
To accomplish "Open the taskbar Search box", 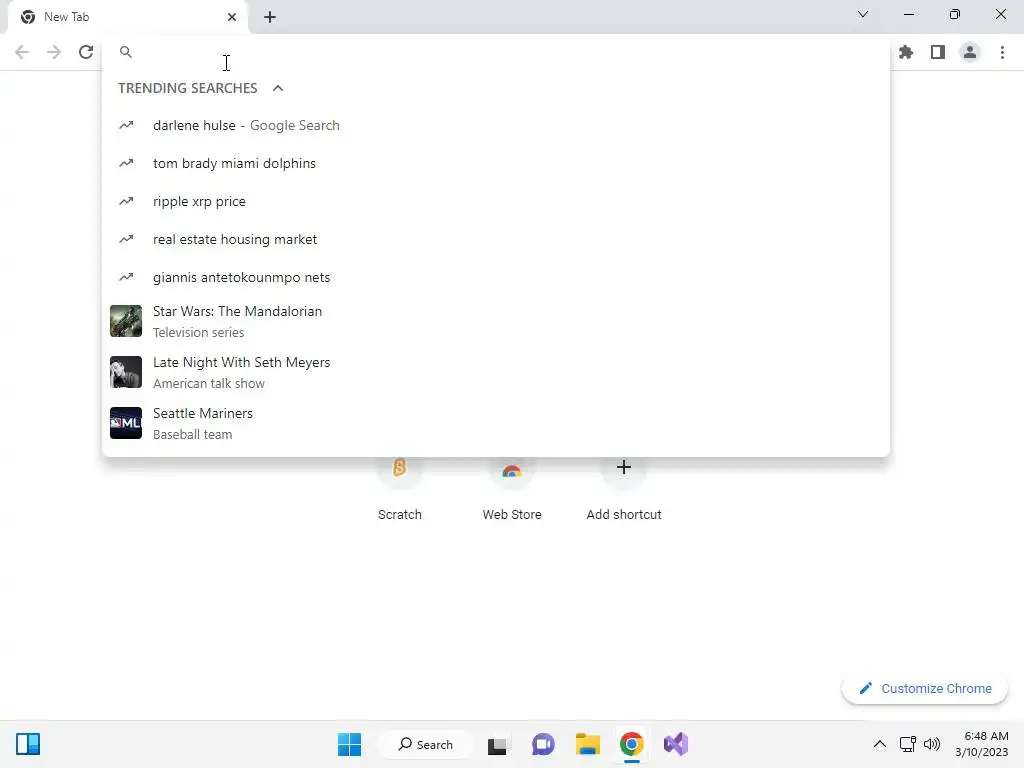I will click(426, 744).
